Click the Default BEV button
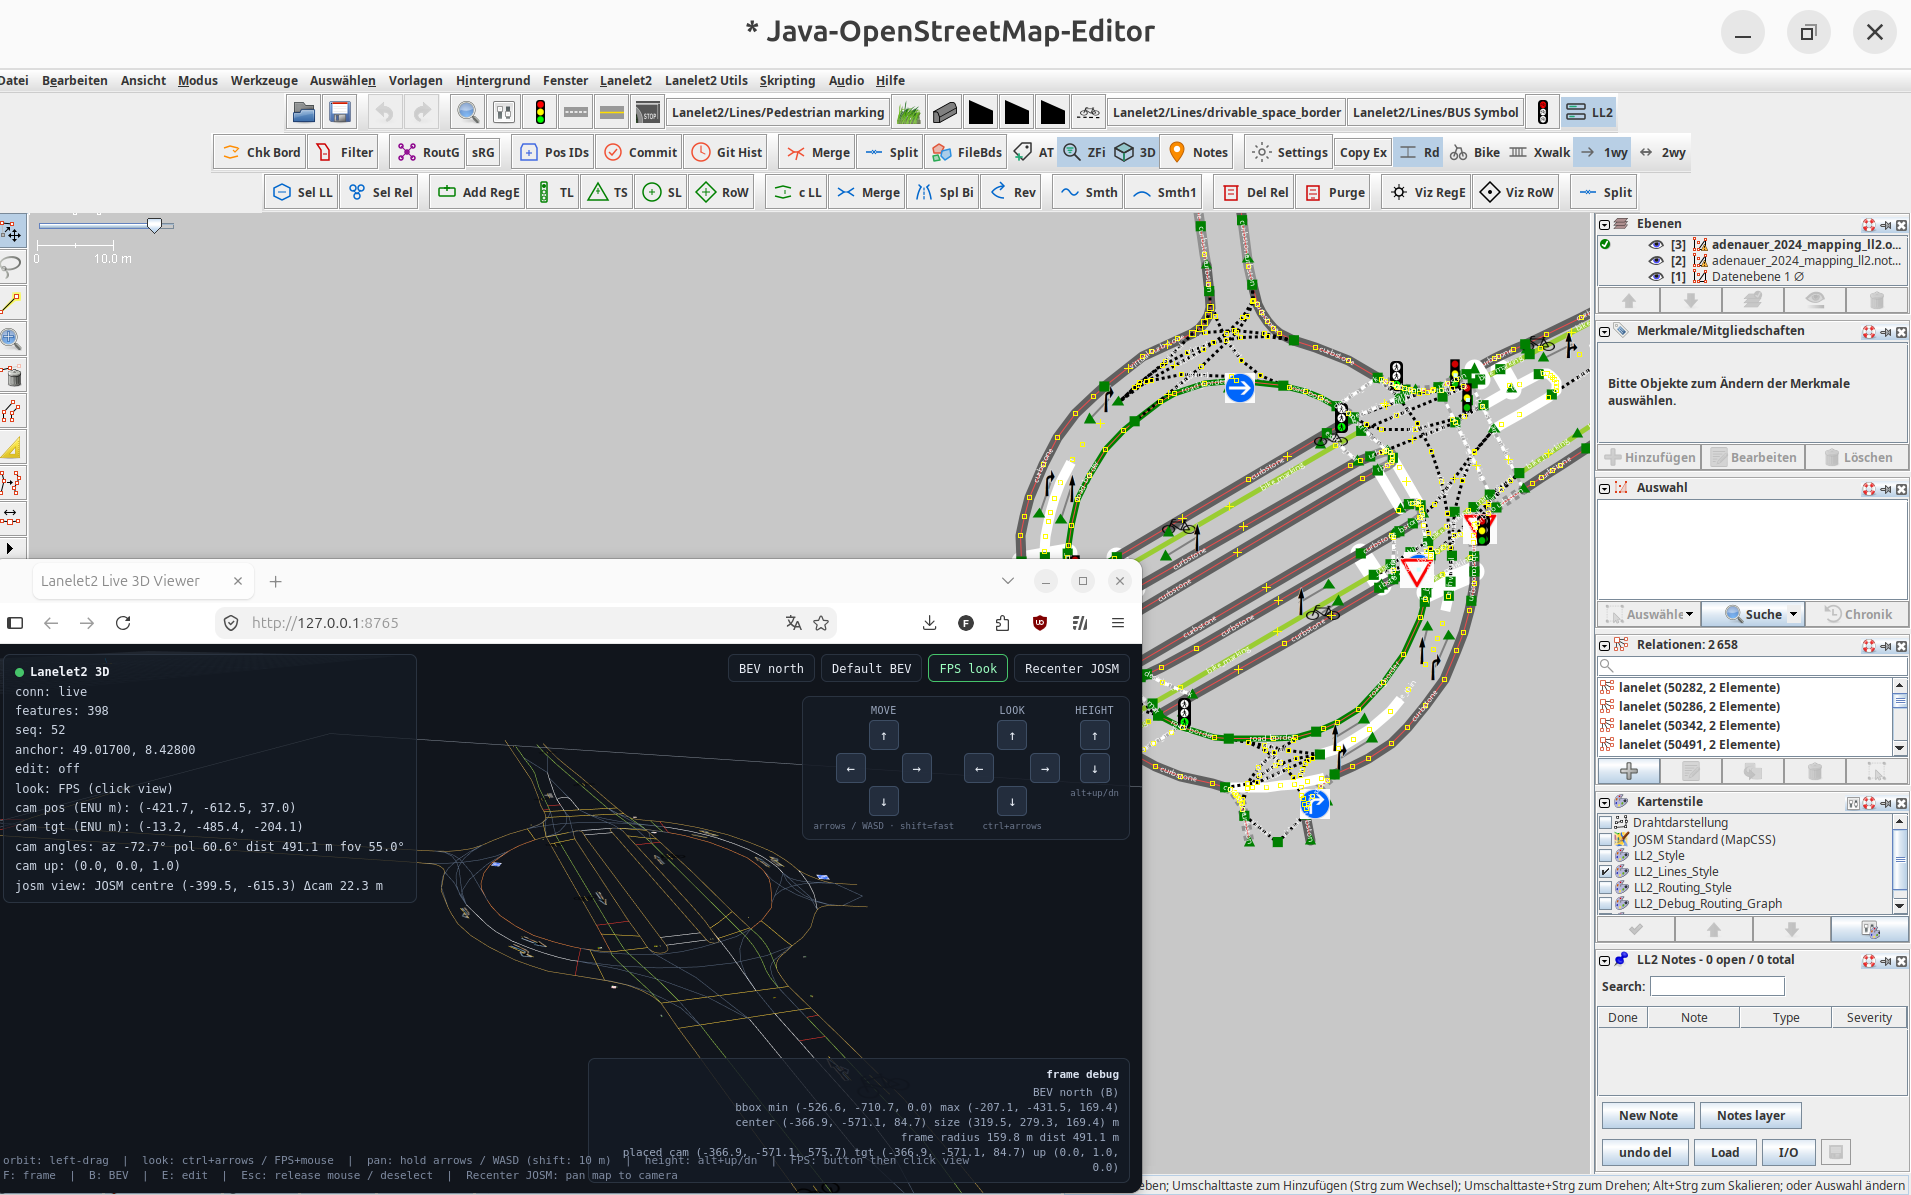 871,668
